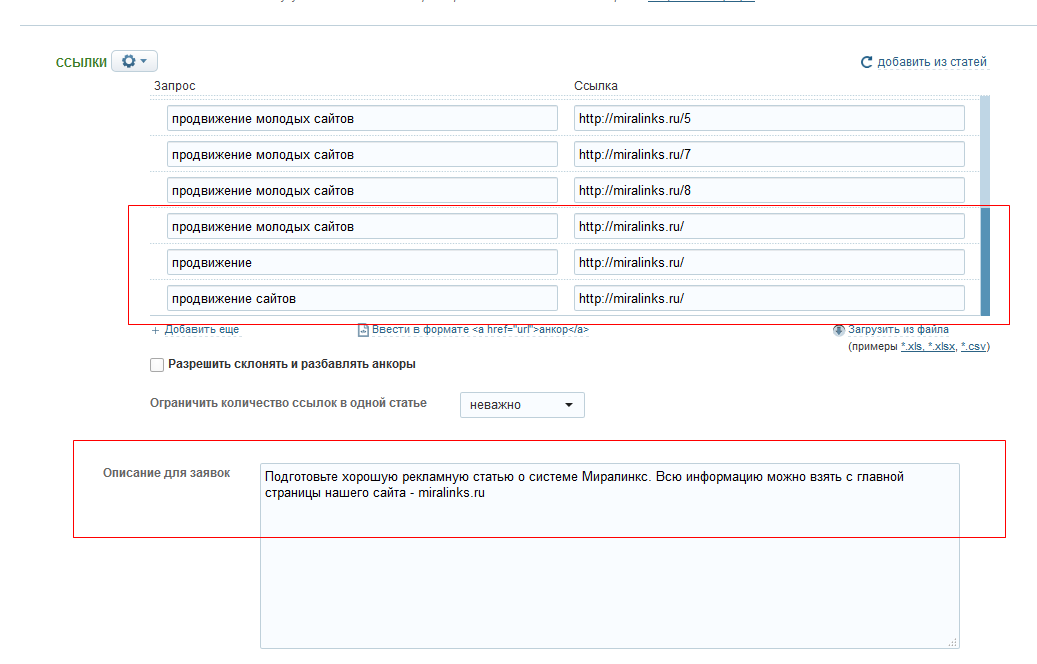Screen dimensions: 1037x664
Task: Click the document icon before Ввести в формате
Action: [x=363, y=329]
